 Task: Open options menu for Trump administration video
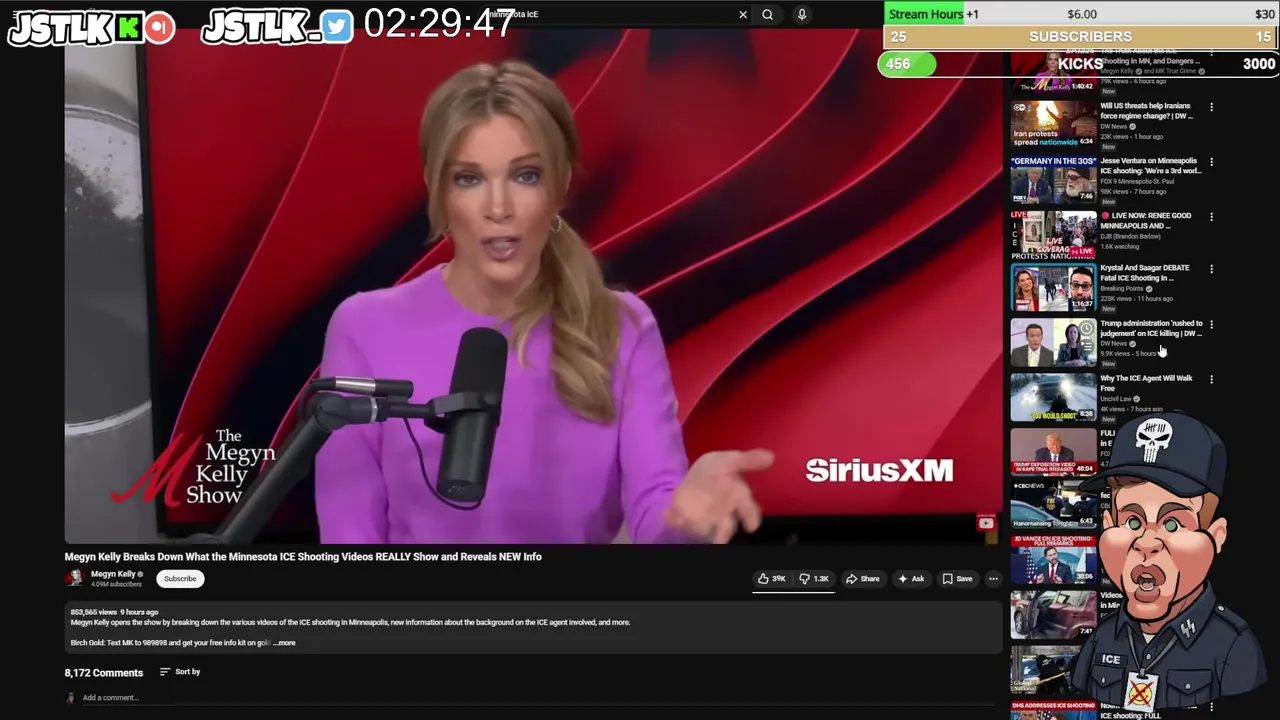(x=1211, y=324)
